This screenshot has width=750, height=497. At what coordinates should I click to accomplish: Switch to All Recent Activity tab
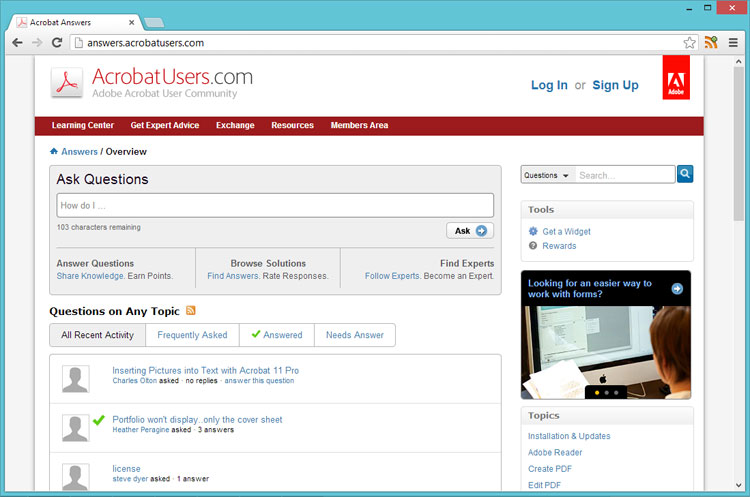(x=98, y=335)
